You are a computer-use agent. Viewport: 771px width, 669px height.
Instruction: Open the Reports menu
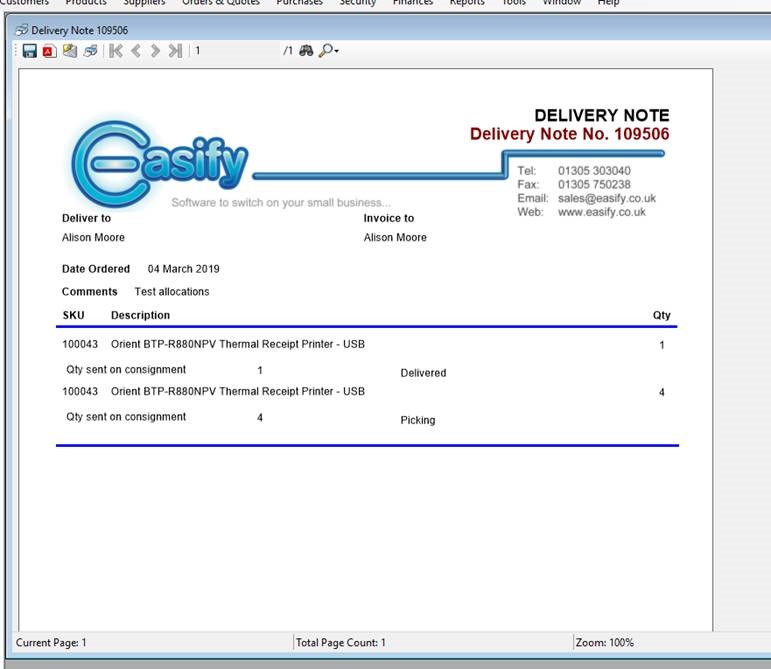click(467, 3)
